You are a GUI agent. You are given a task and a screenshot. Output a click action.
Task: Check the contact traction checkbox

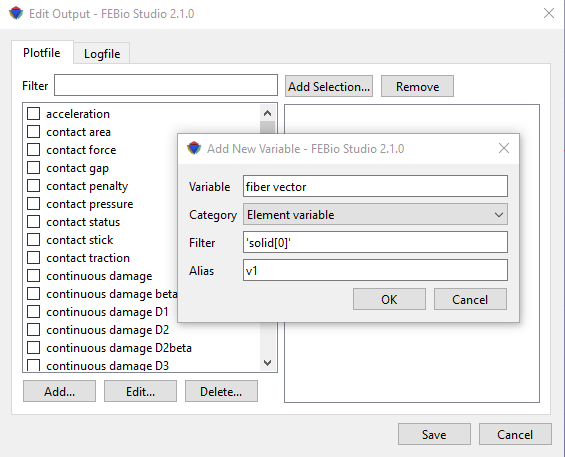[x=34, y=258]
